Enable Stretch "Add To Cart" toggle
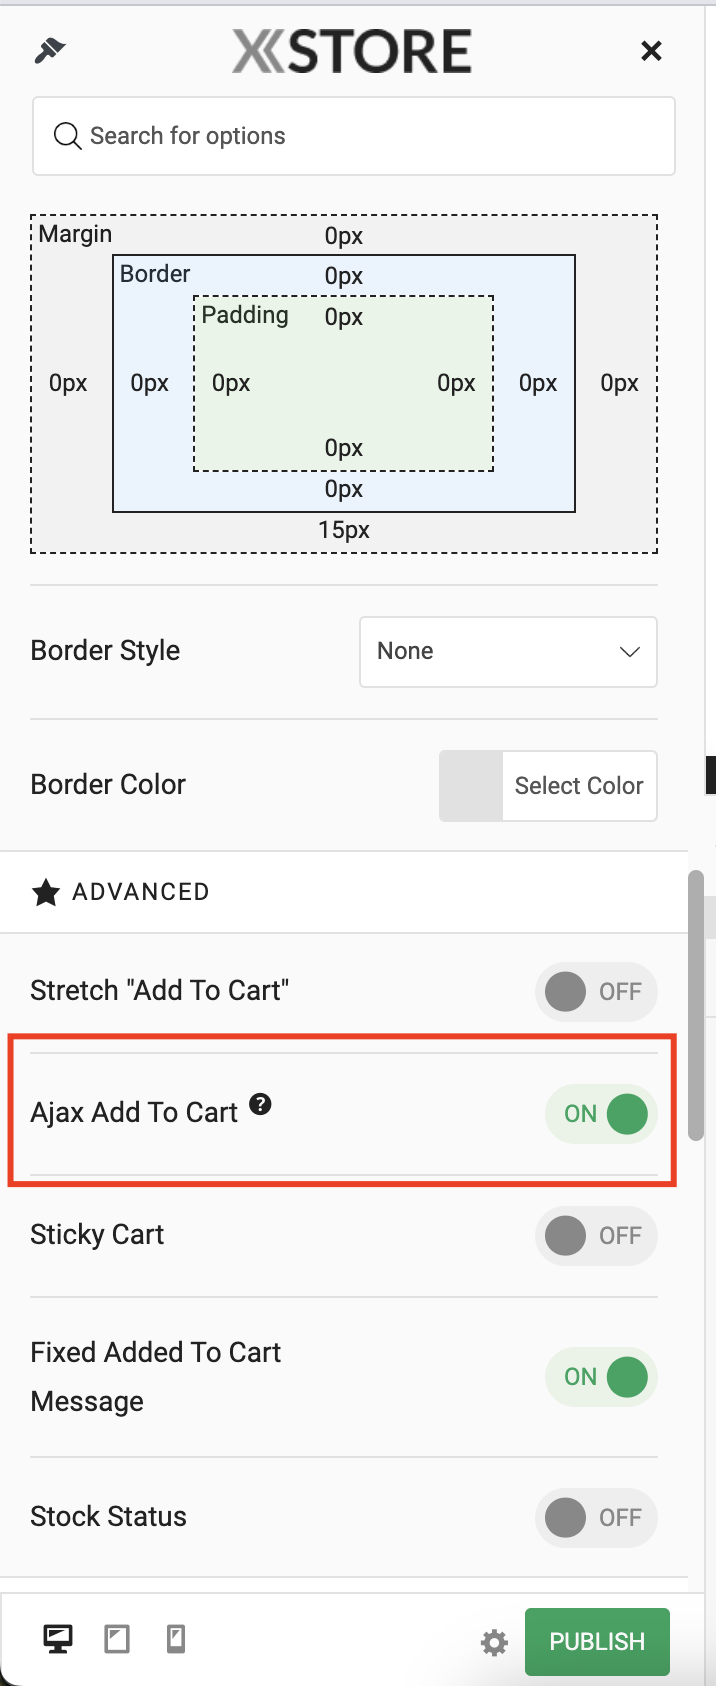 pyautogui.click(x=596, y=992)
